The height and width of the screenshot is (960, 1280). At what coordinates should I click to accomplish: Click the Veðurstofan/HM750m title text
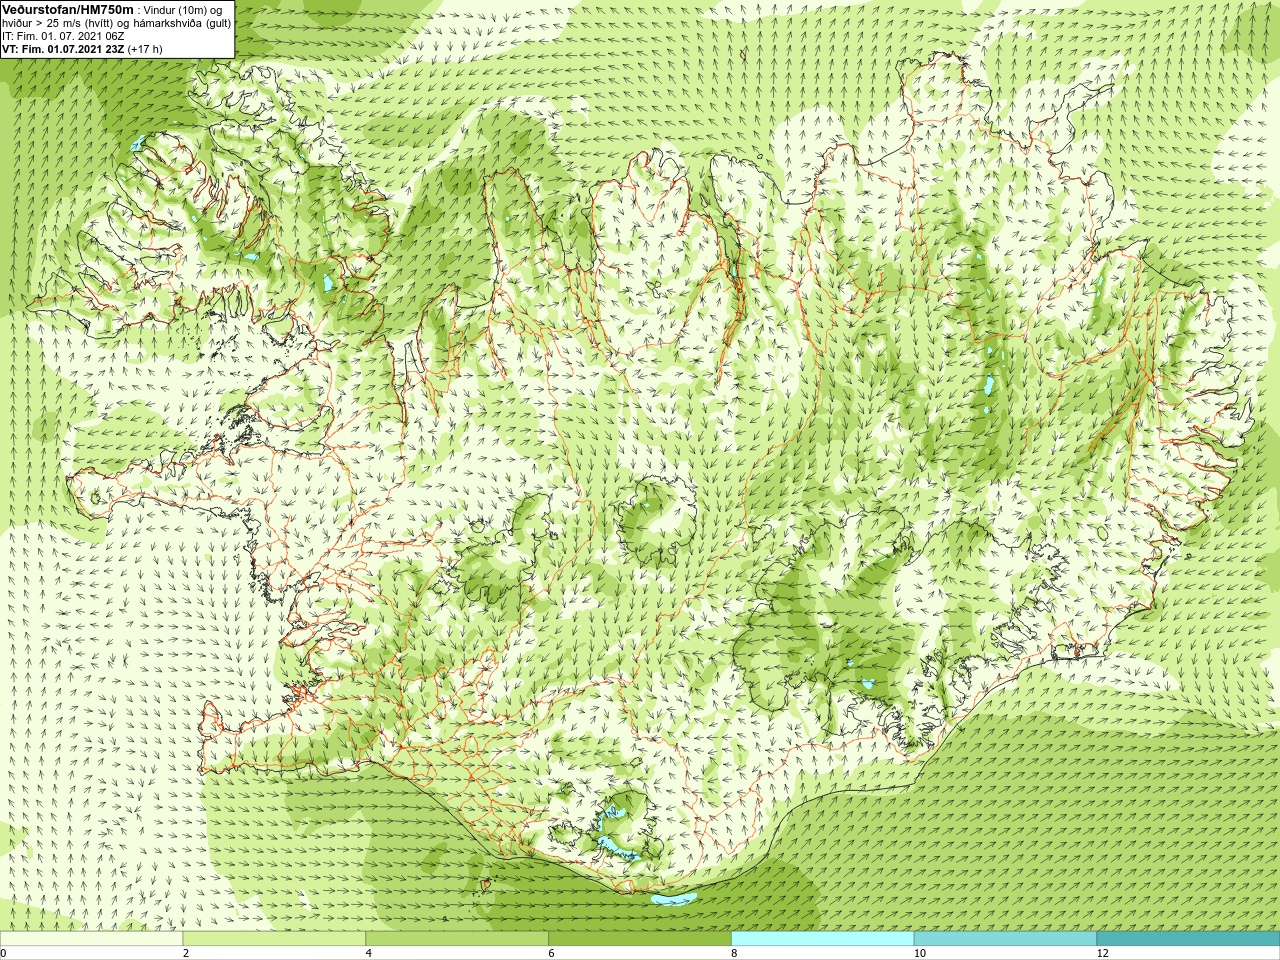tap(68, 9)
